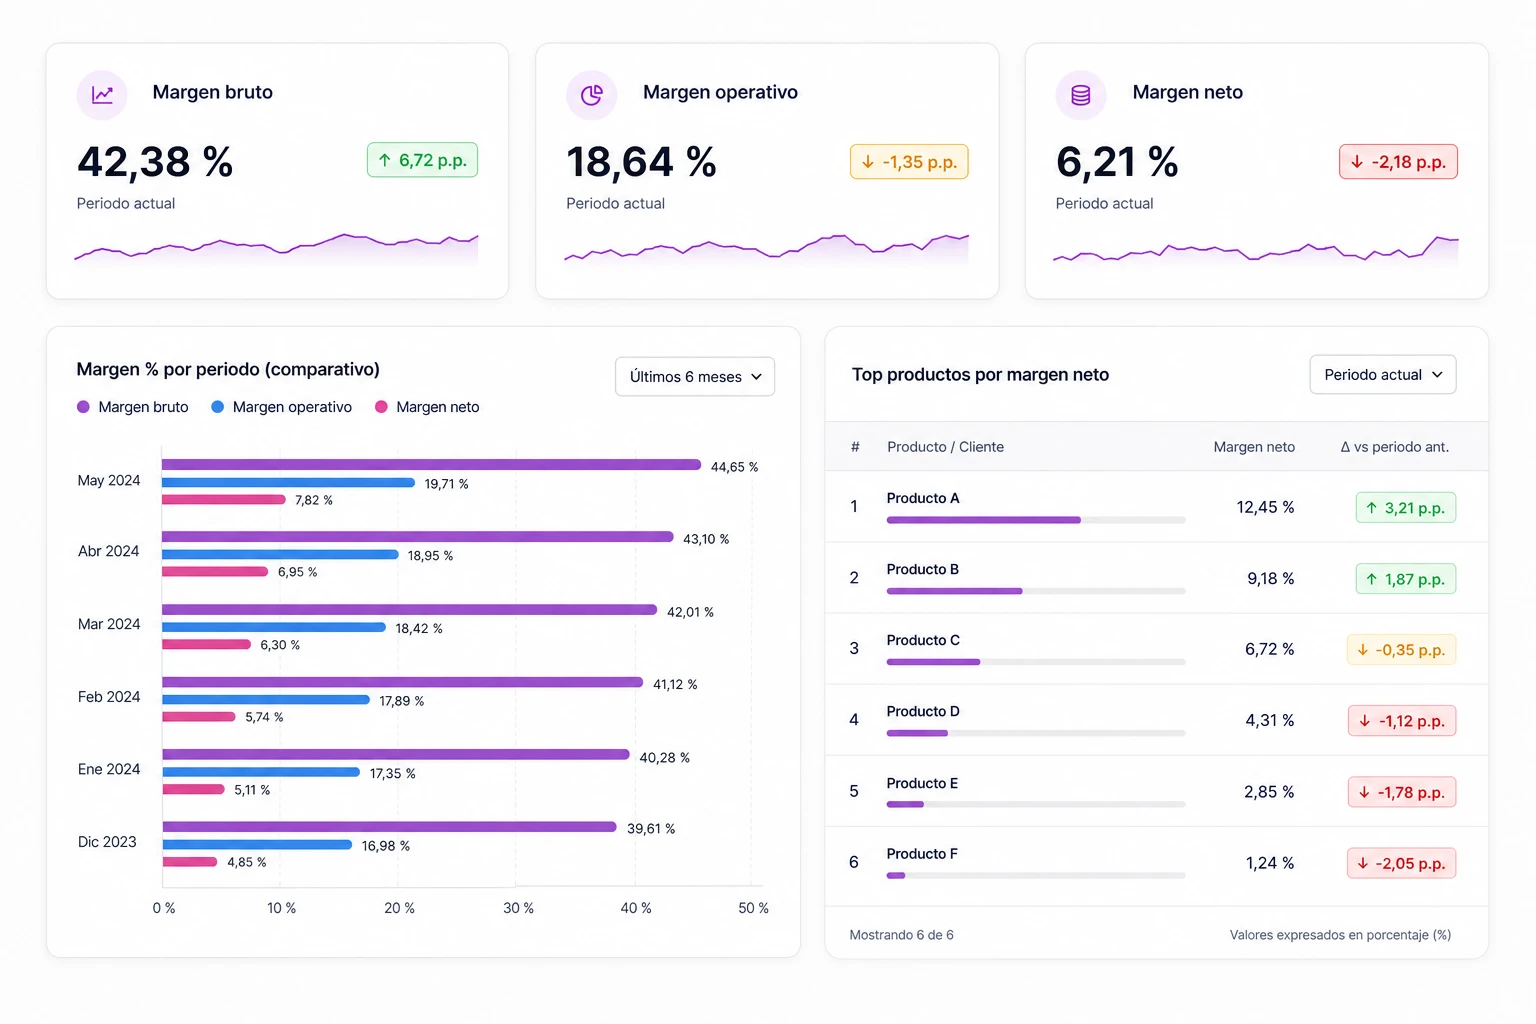
Task: Click Producto E's -1,78 p.p. badge
Action: pos(1402,792)
